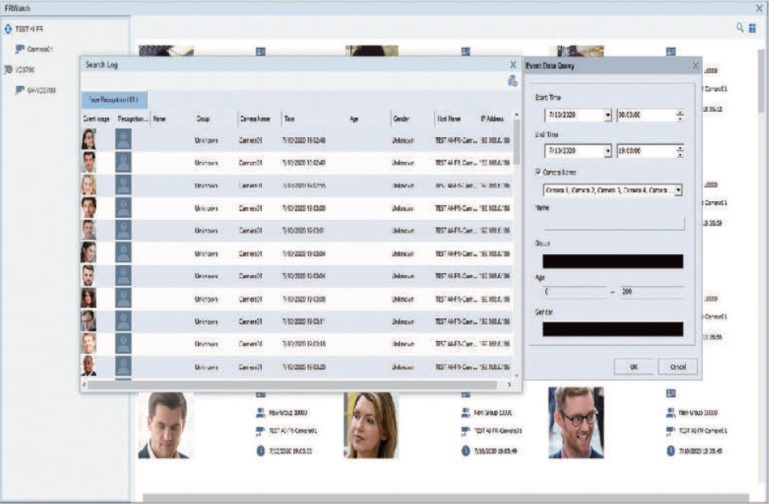Click the magnifier search icon in FRWatch toolbar
Viewport: 769px width, 504px height.
click(x=740, y=28)
